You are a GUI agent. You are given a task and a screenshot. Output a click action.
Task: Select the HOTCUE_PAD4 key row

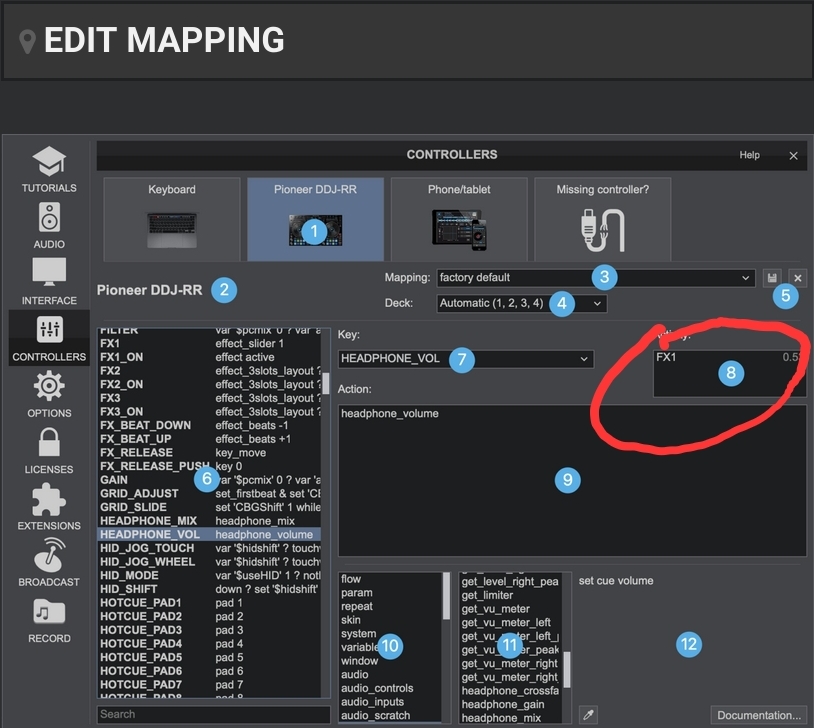(x=209, y=644)
